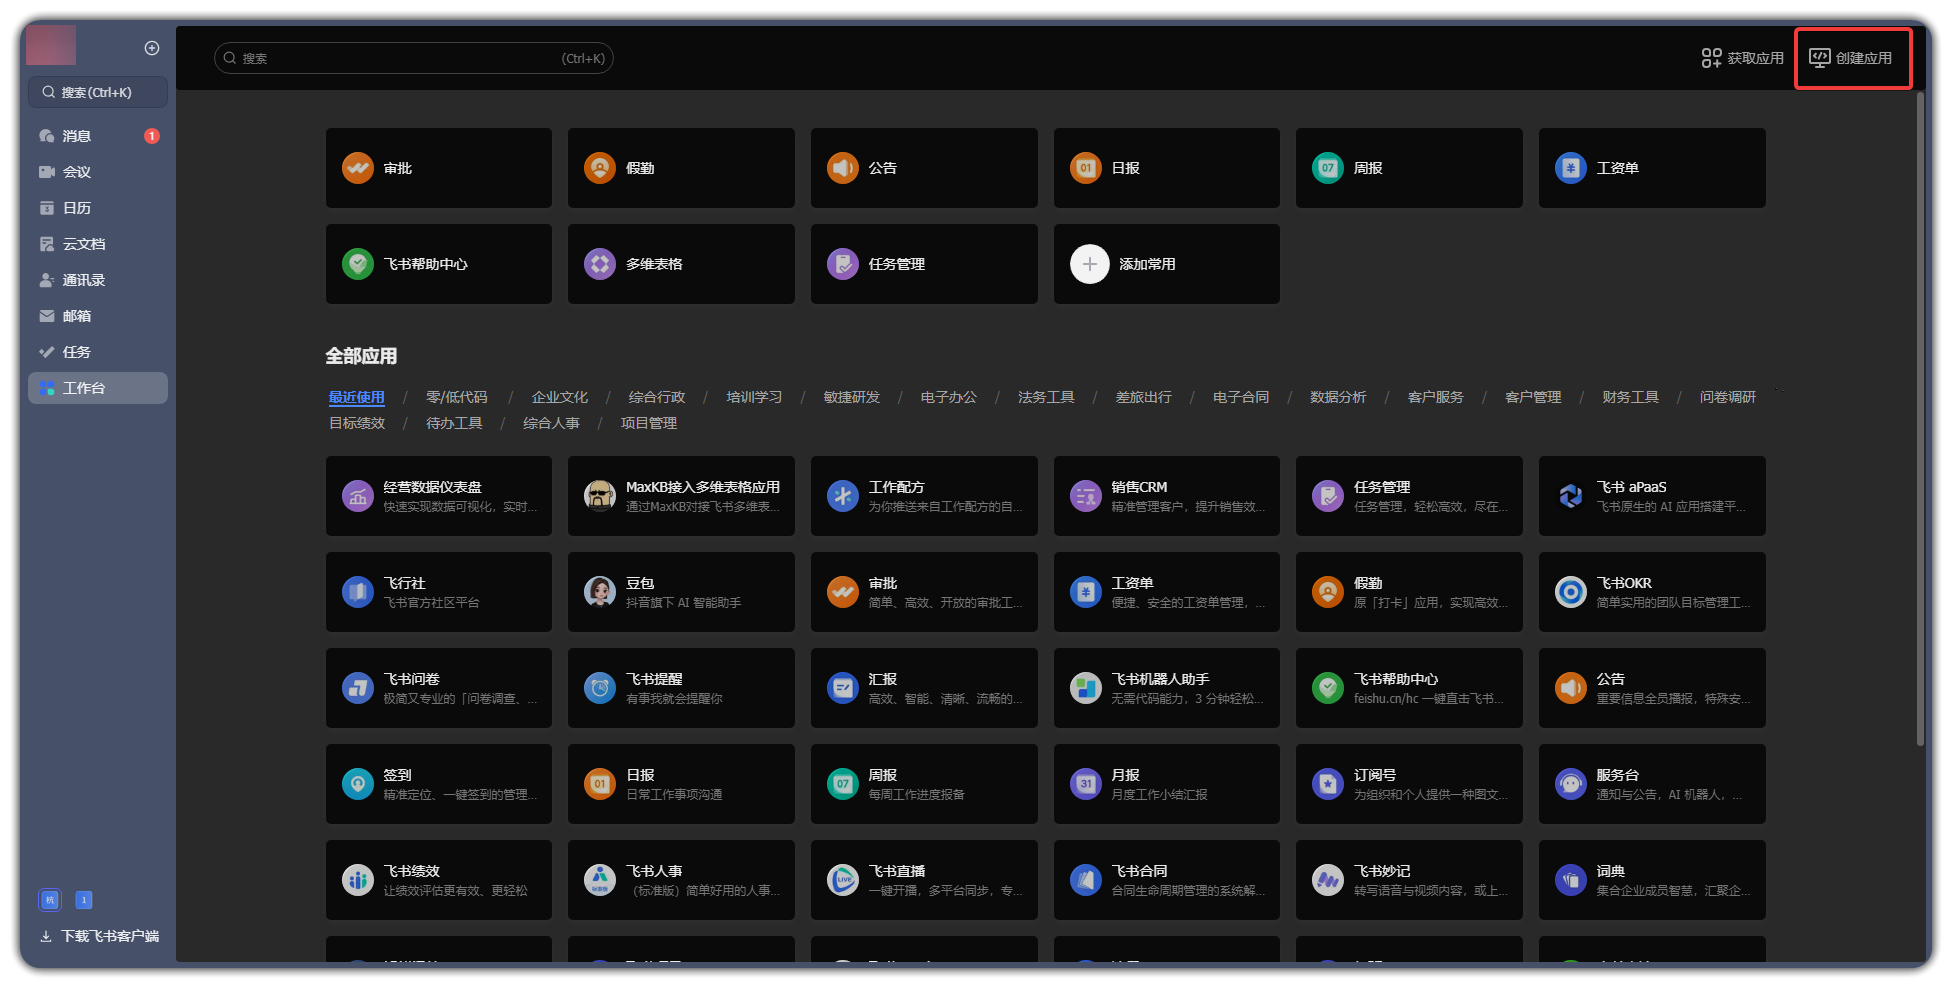The height and width of the screenshot is (988, 1952).
Task: Open the 飞书OKR app icon
Action: 1570,592
